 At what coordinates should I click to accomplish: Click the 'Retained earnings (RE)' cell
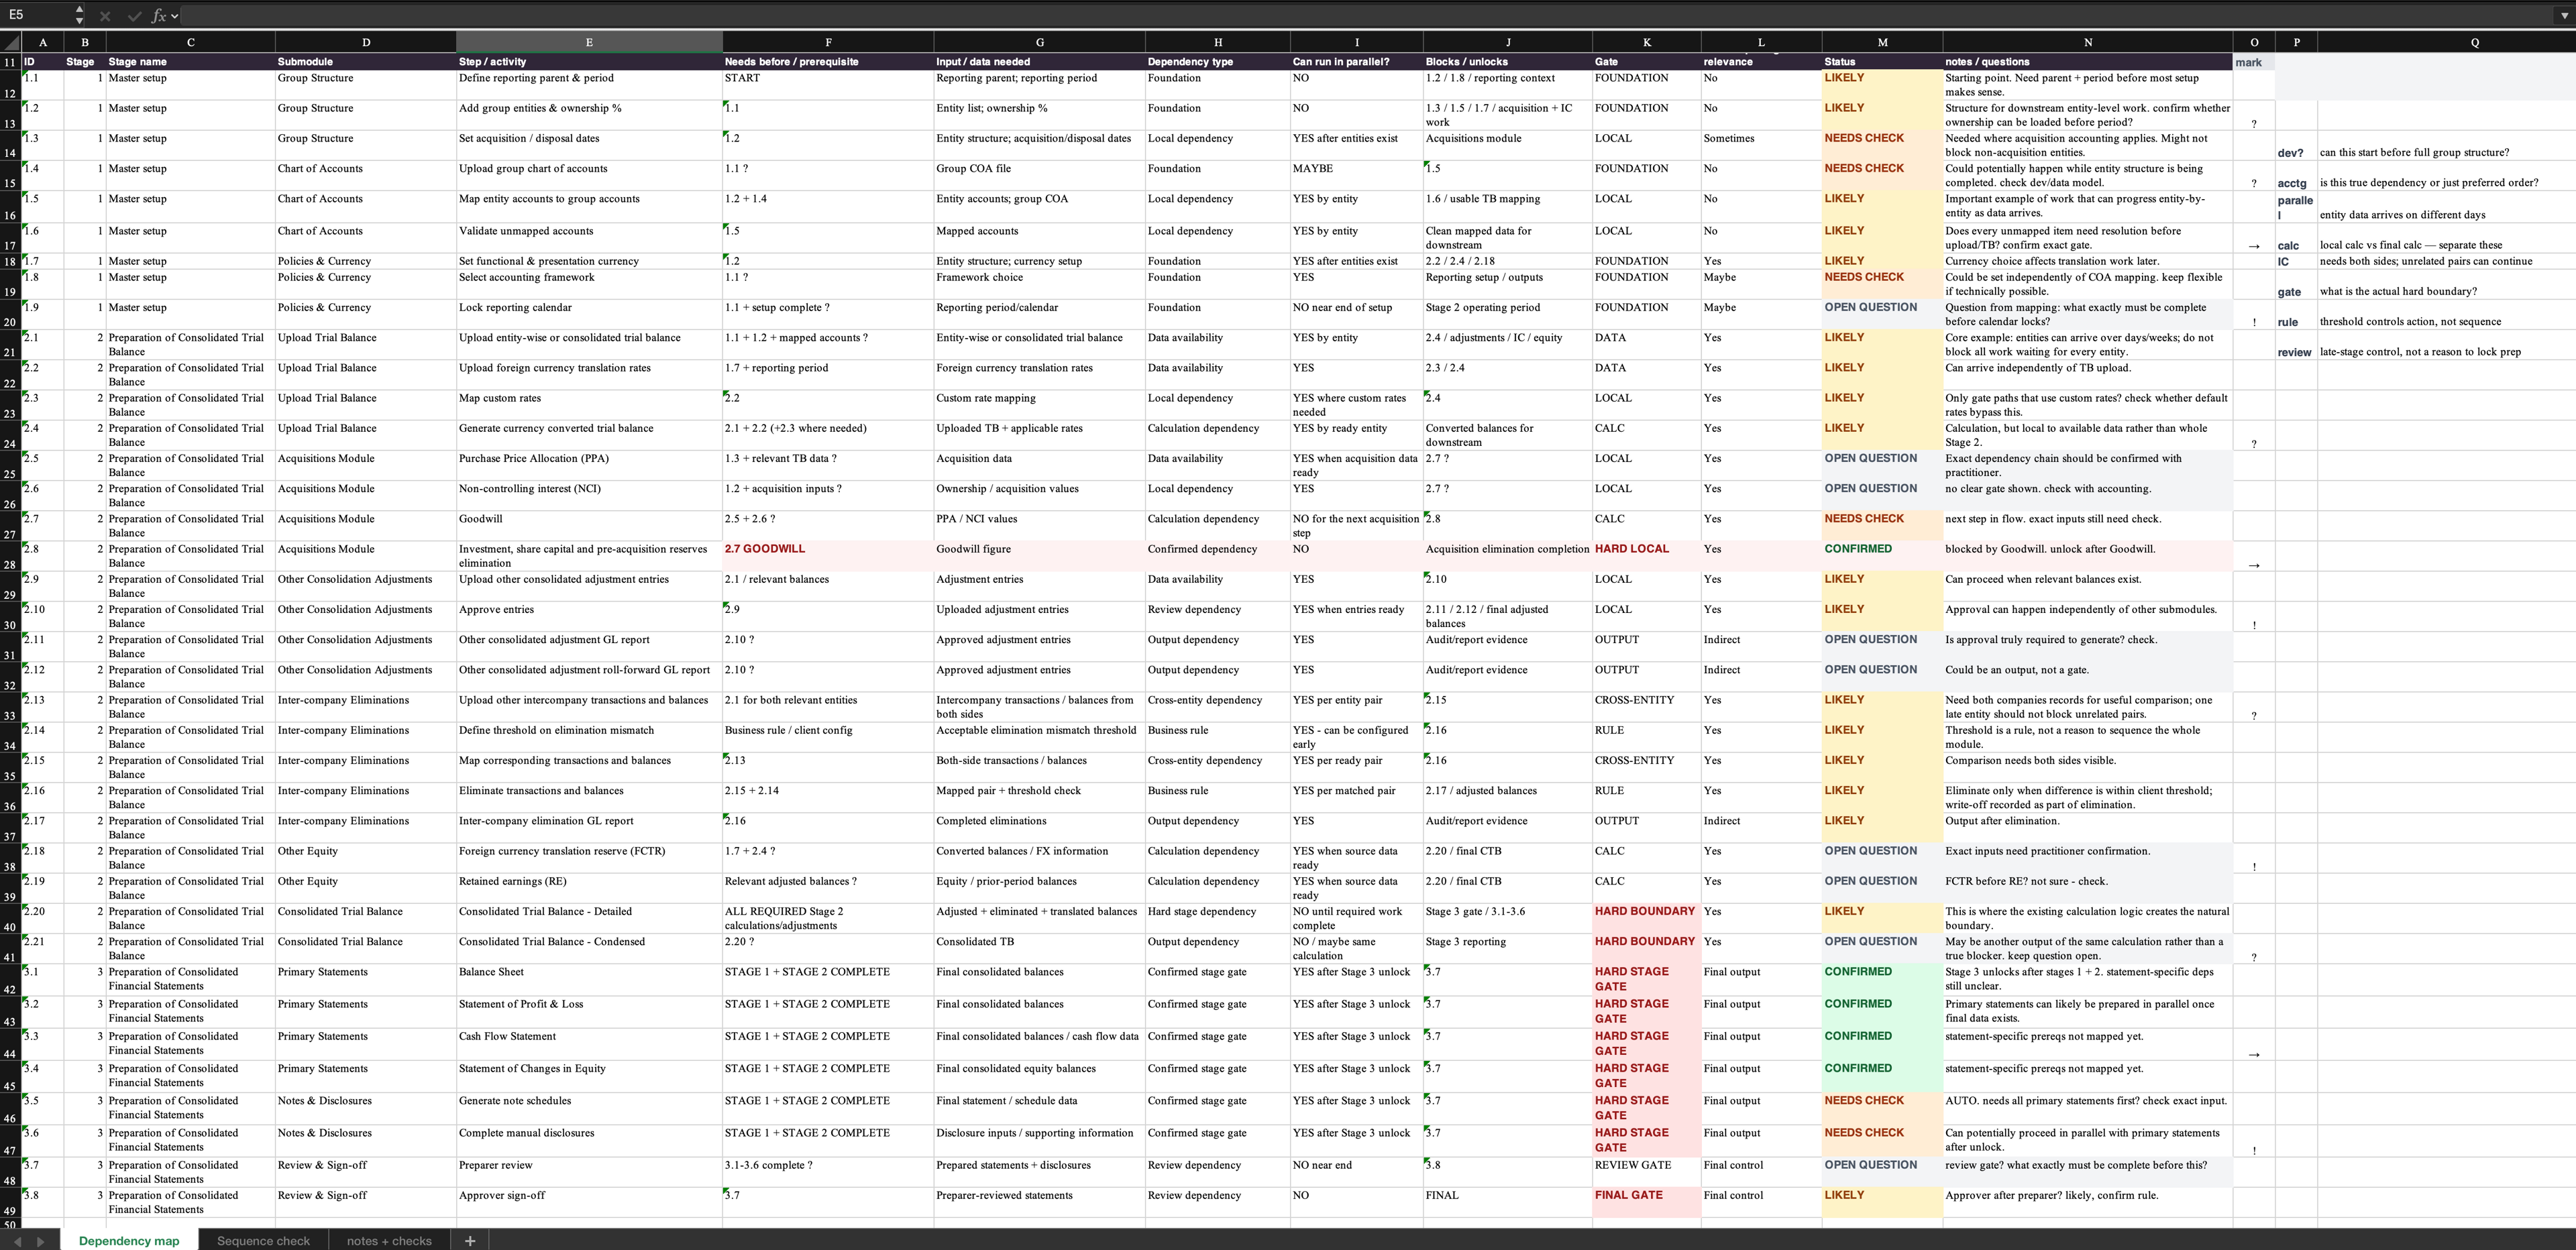click(589, 888)
